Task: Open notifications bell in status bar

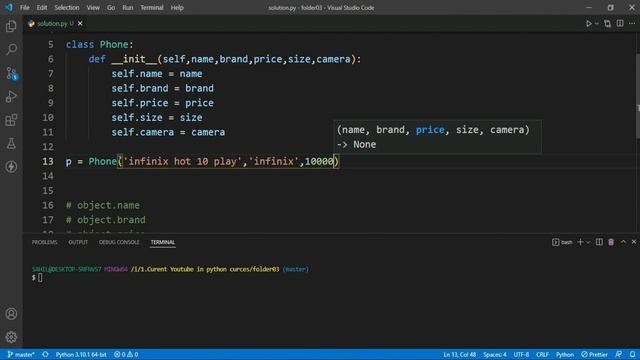Action: tap(632, 354)
